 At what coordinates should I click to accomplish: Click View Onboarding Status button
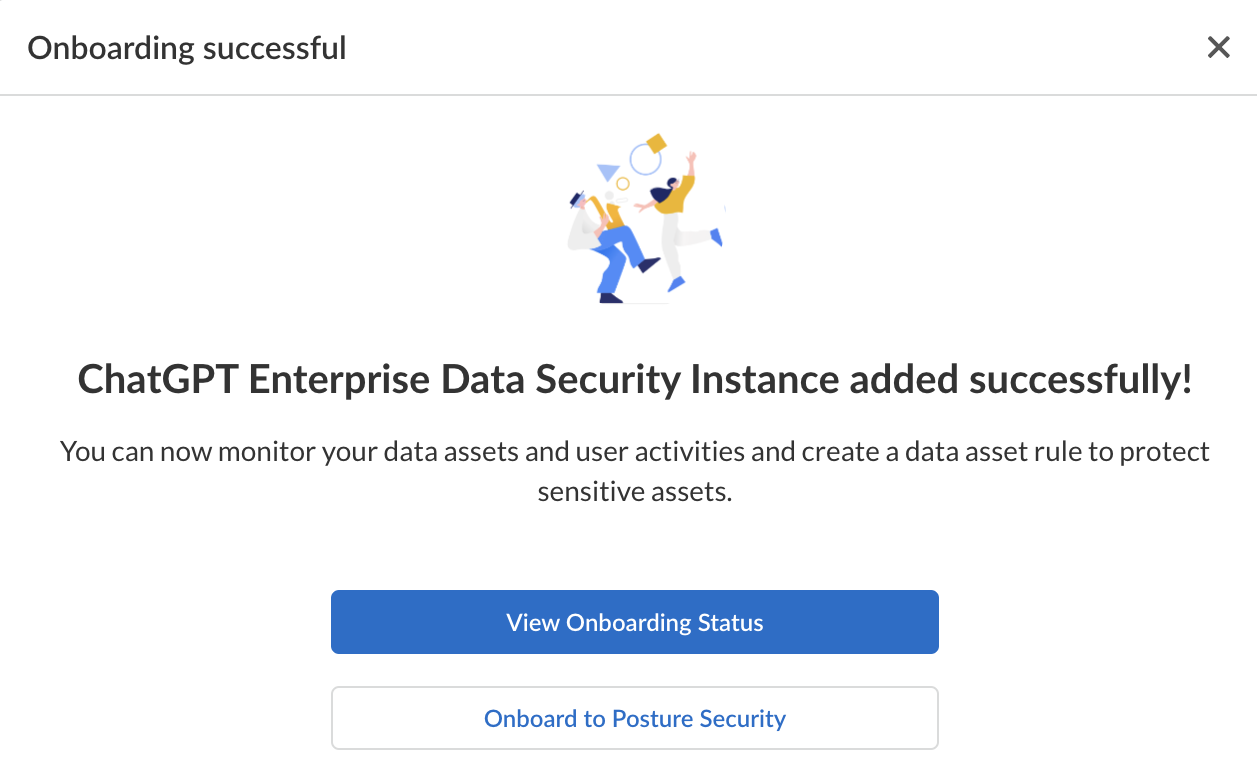coord(634,622)
